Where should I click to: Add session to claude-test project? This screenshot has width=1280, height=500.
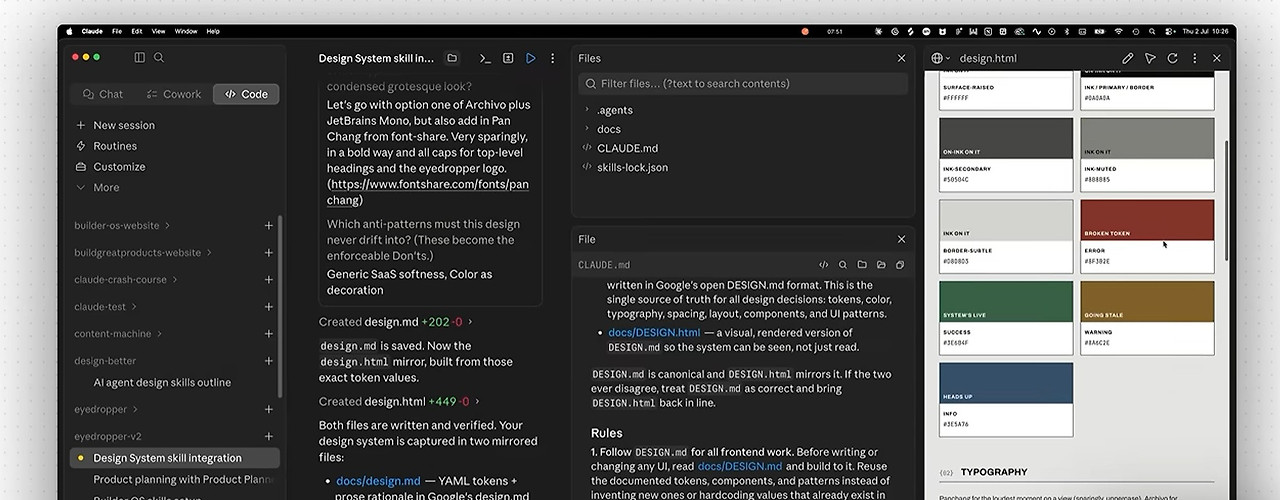point(268,307)
